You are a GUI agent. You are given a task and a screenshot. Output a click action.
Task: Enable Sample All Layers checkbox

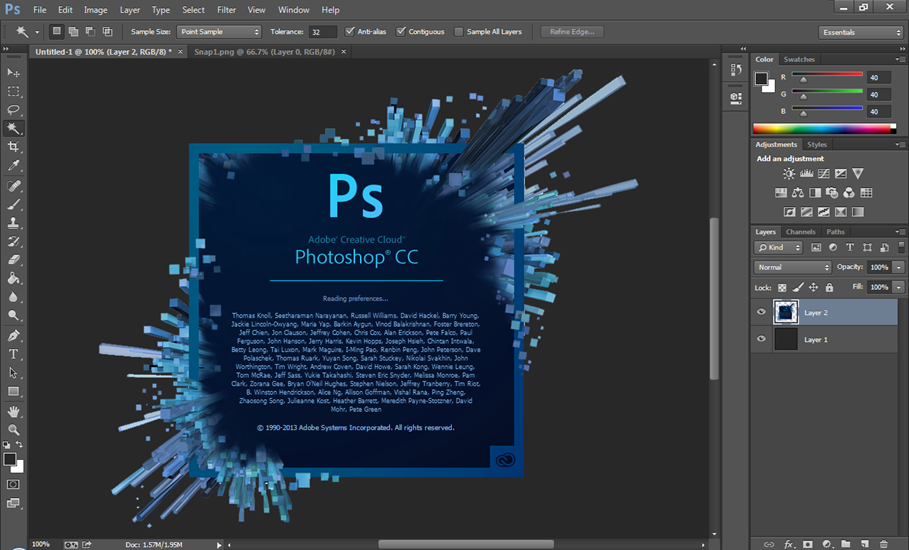point(459,32)
